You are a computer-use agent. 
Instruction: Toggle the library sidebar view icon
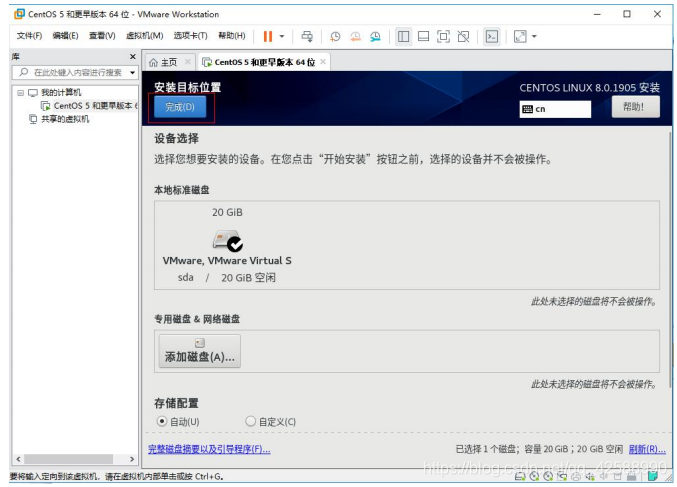pos(403,36)
